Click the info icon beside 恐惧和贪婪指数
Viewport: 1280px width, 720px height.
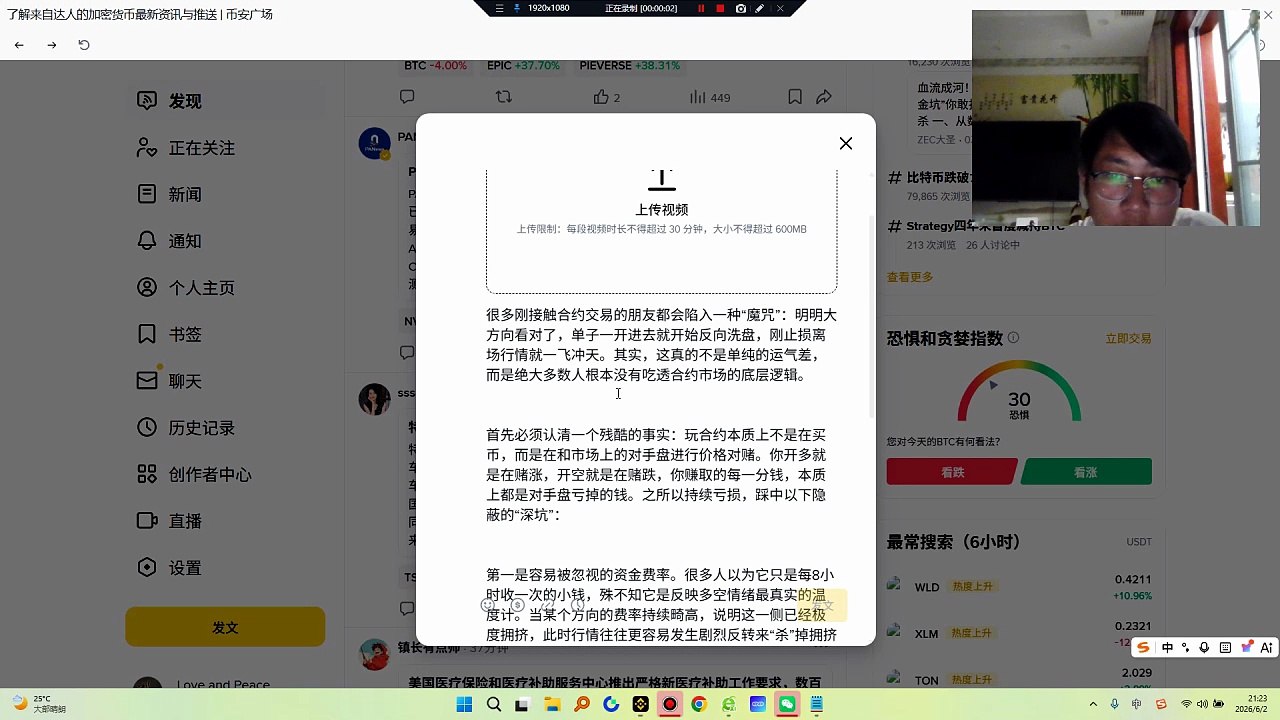click(1013, 338)
